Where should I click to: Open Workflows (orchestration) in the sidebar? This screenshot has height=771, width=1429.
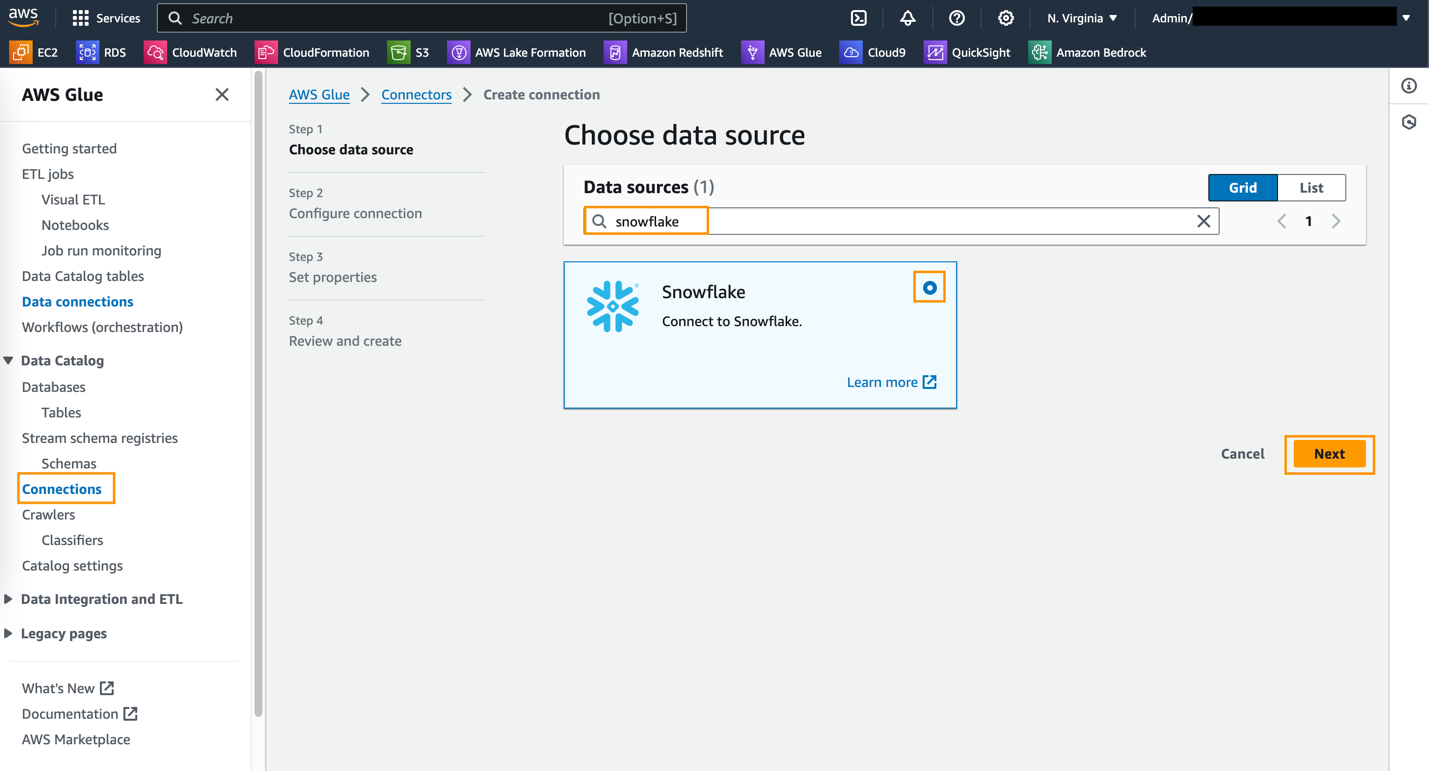click(x=102, y=327)
